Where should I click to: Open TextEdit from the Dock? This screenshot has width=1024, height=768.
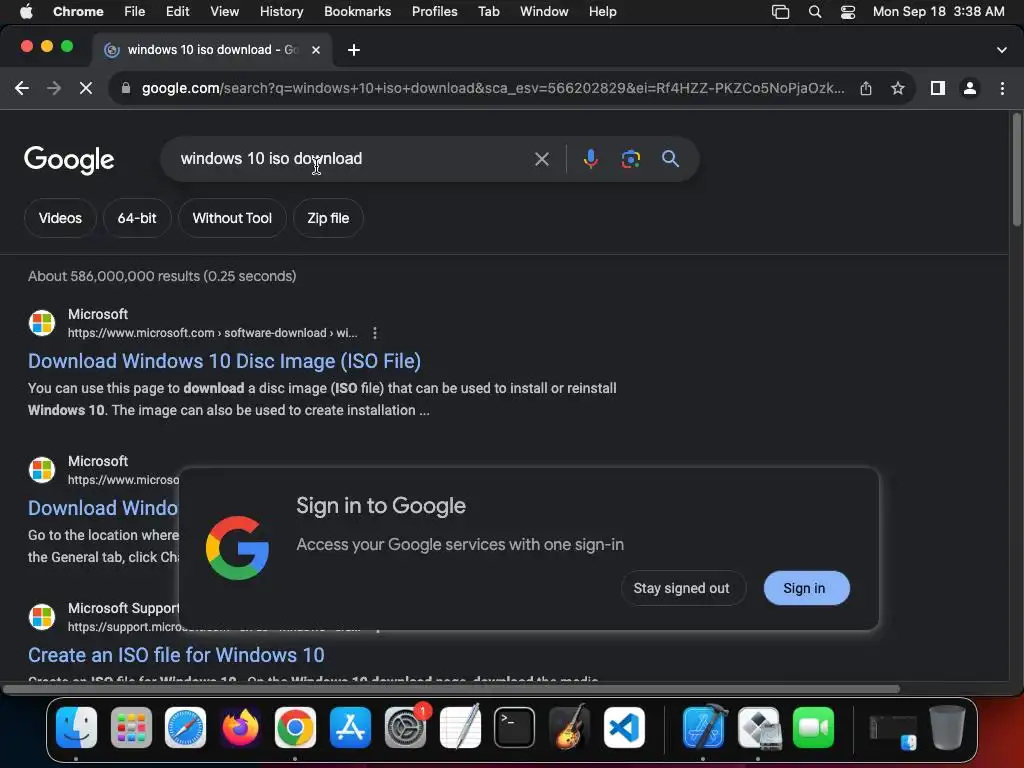click(x=460, y=727)
